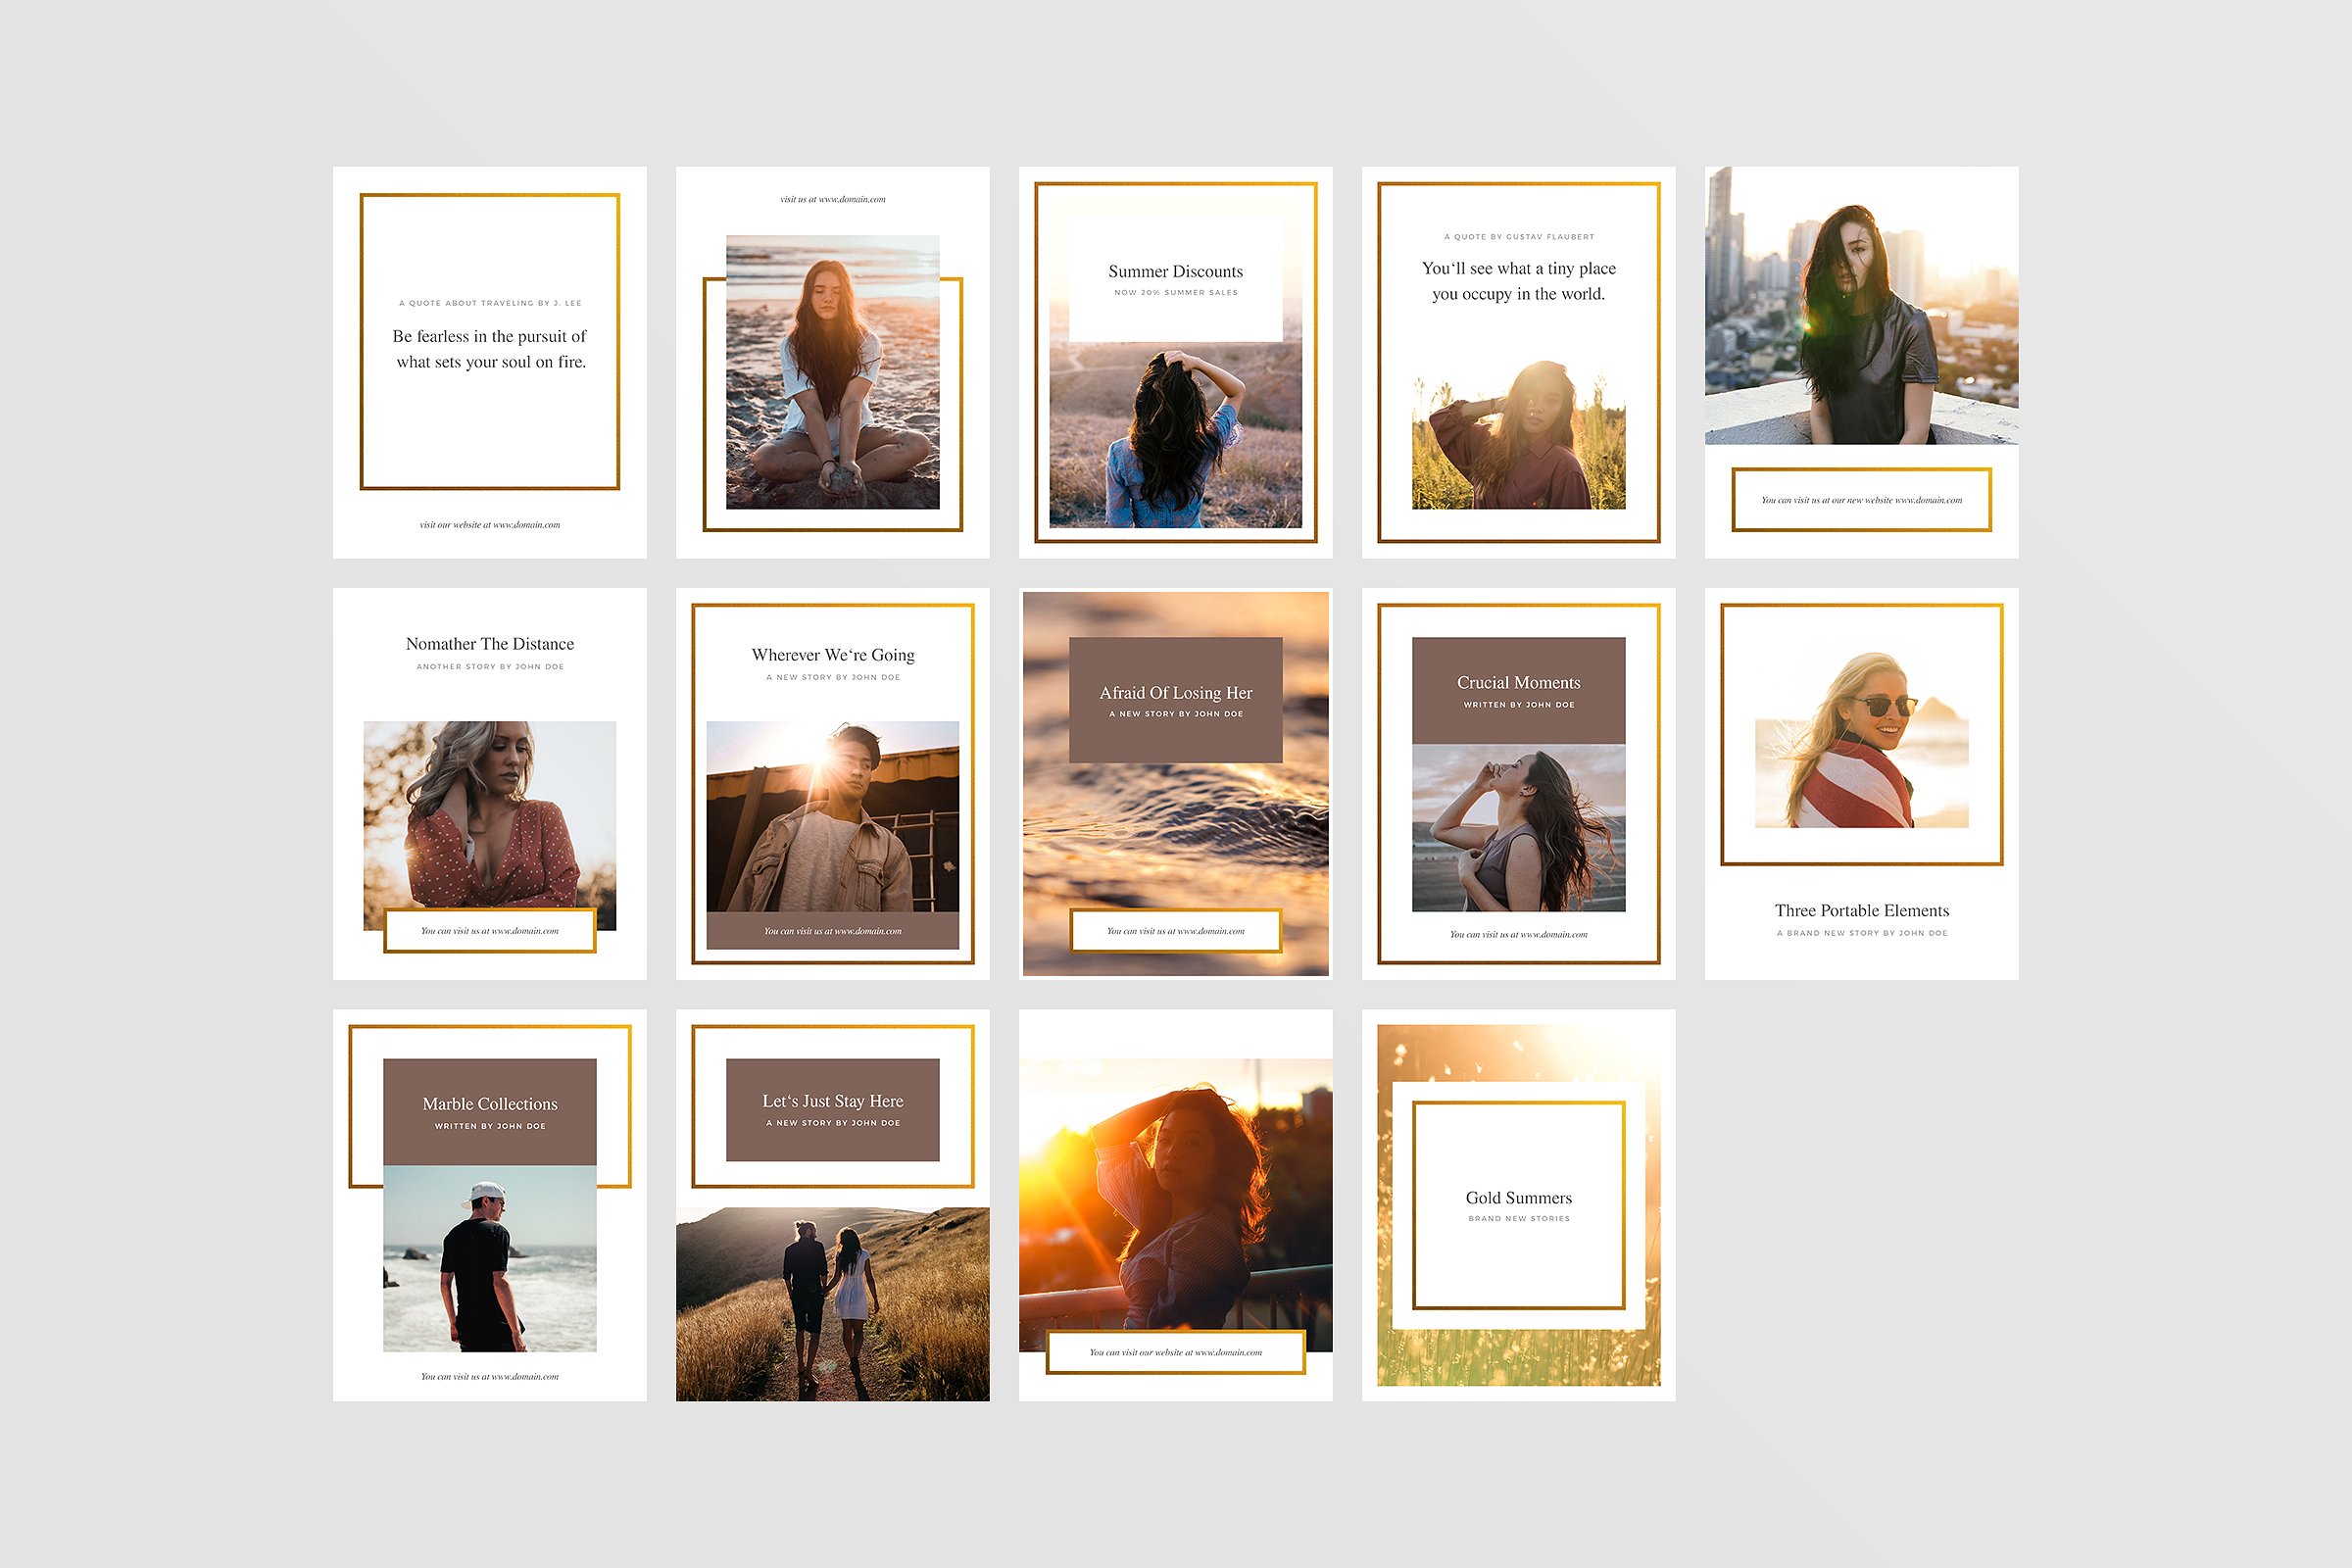Select the Gold Summers framed square
The height and width of the screenshot is (1568, 2352).
pos(1518,1204)
